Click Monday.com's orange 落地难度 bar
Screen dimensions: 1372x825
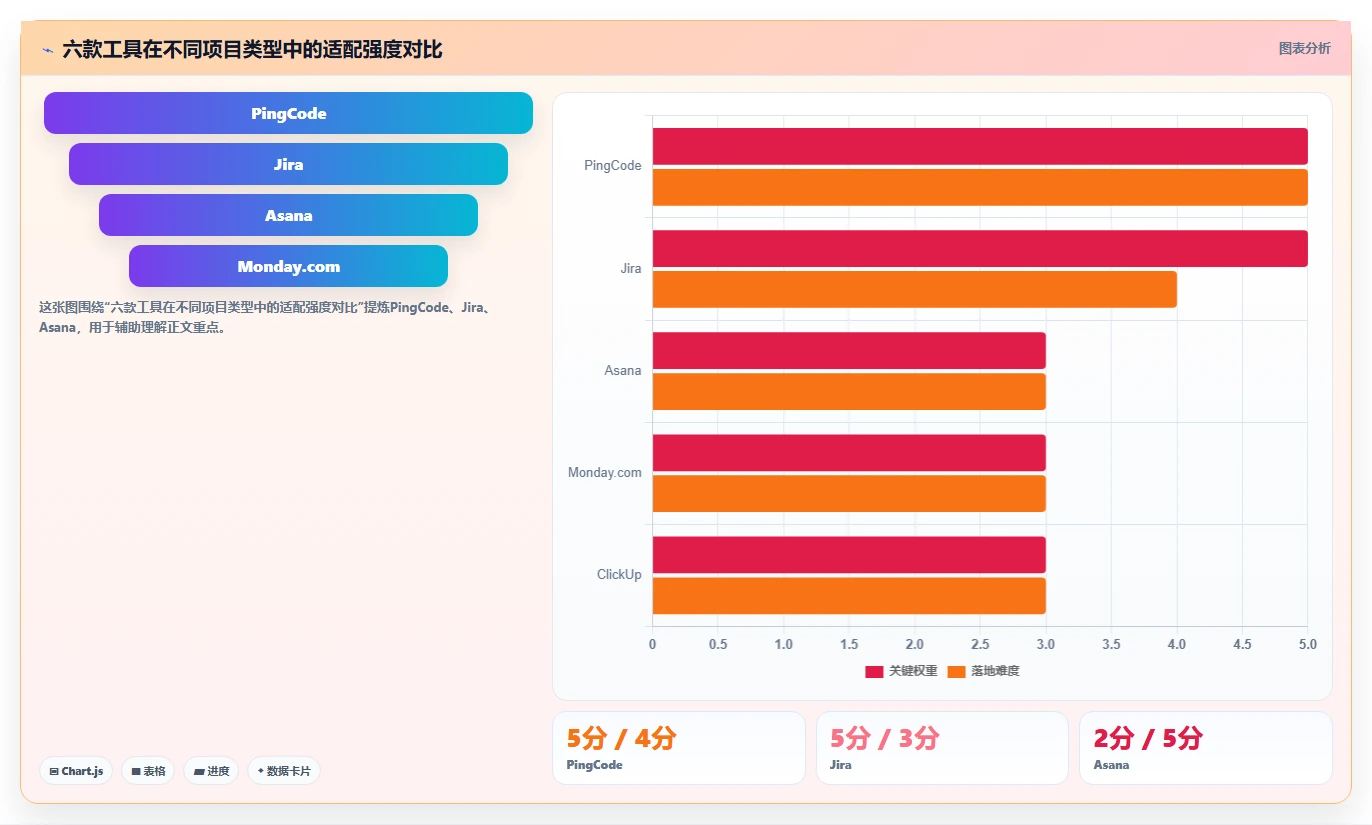(x=849, y=493)
